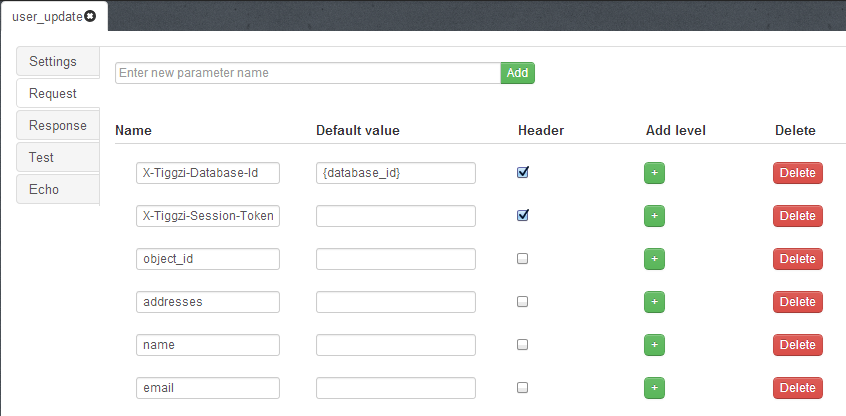Add level to X-Tiggzi-Session-Token parameter
Viewport: 846px width, 416px height.
click(654, 216)
